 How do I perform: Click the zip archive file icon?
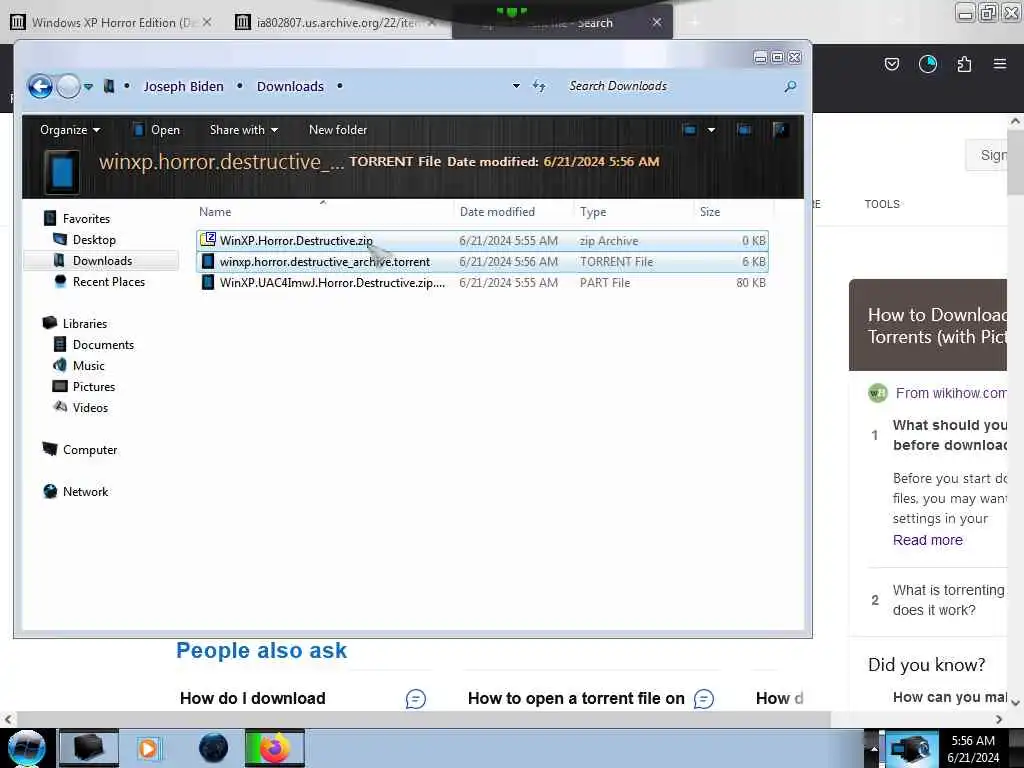point(208,240)
